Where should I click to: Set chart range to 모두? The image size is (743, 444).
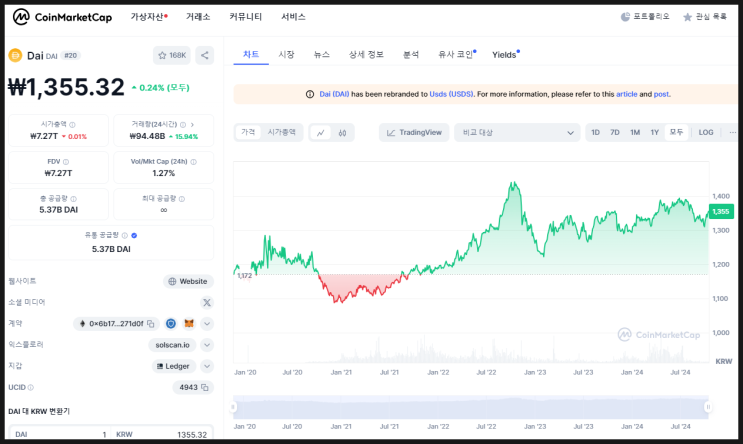(x=676, y=132)
